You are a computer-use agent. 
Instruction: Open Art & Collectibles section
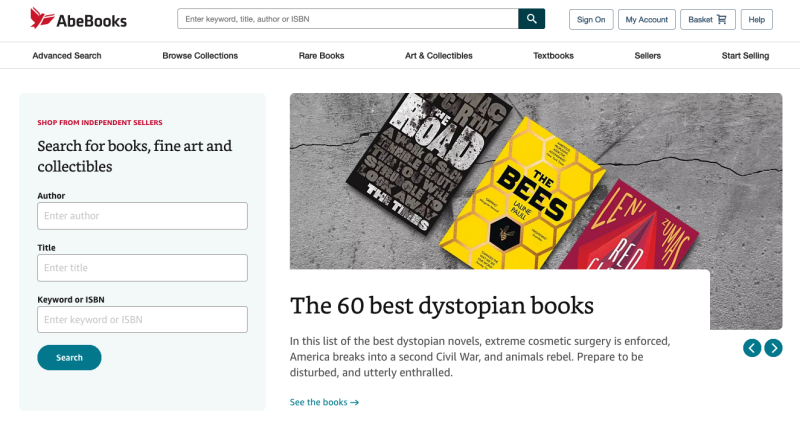[439, 56]
